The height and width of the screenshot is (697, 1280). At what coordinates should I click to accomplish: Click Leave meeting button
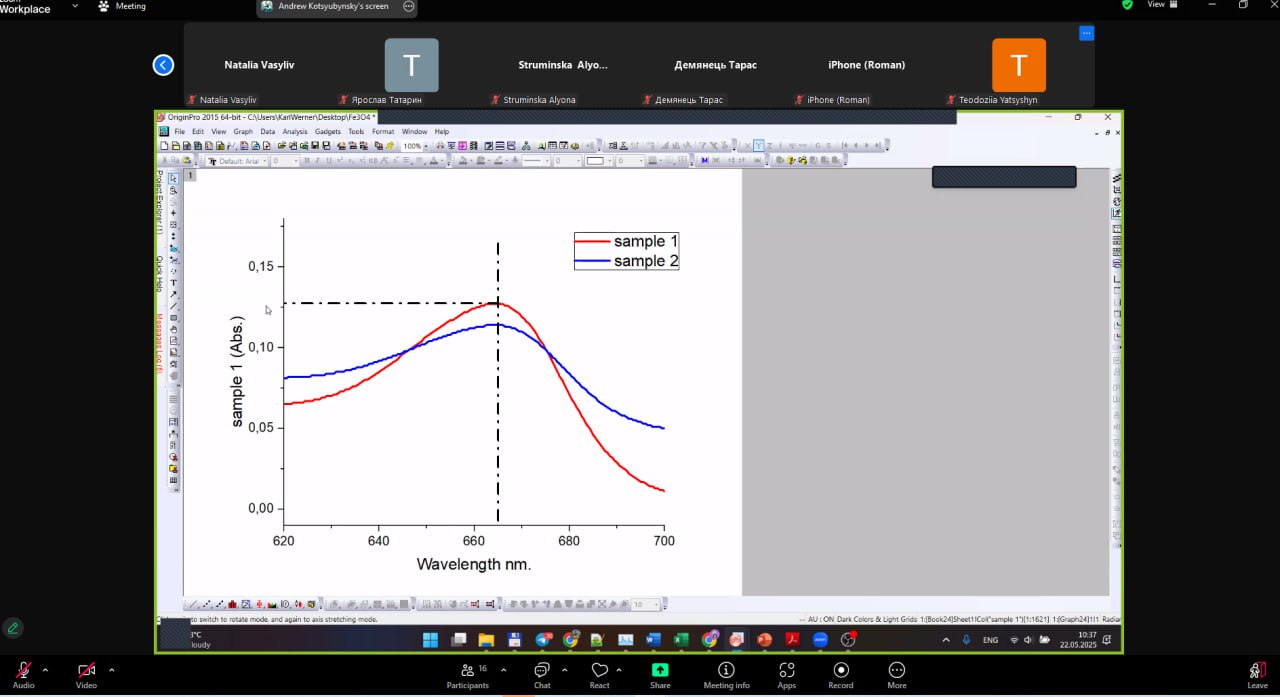1257,675
